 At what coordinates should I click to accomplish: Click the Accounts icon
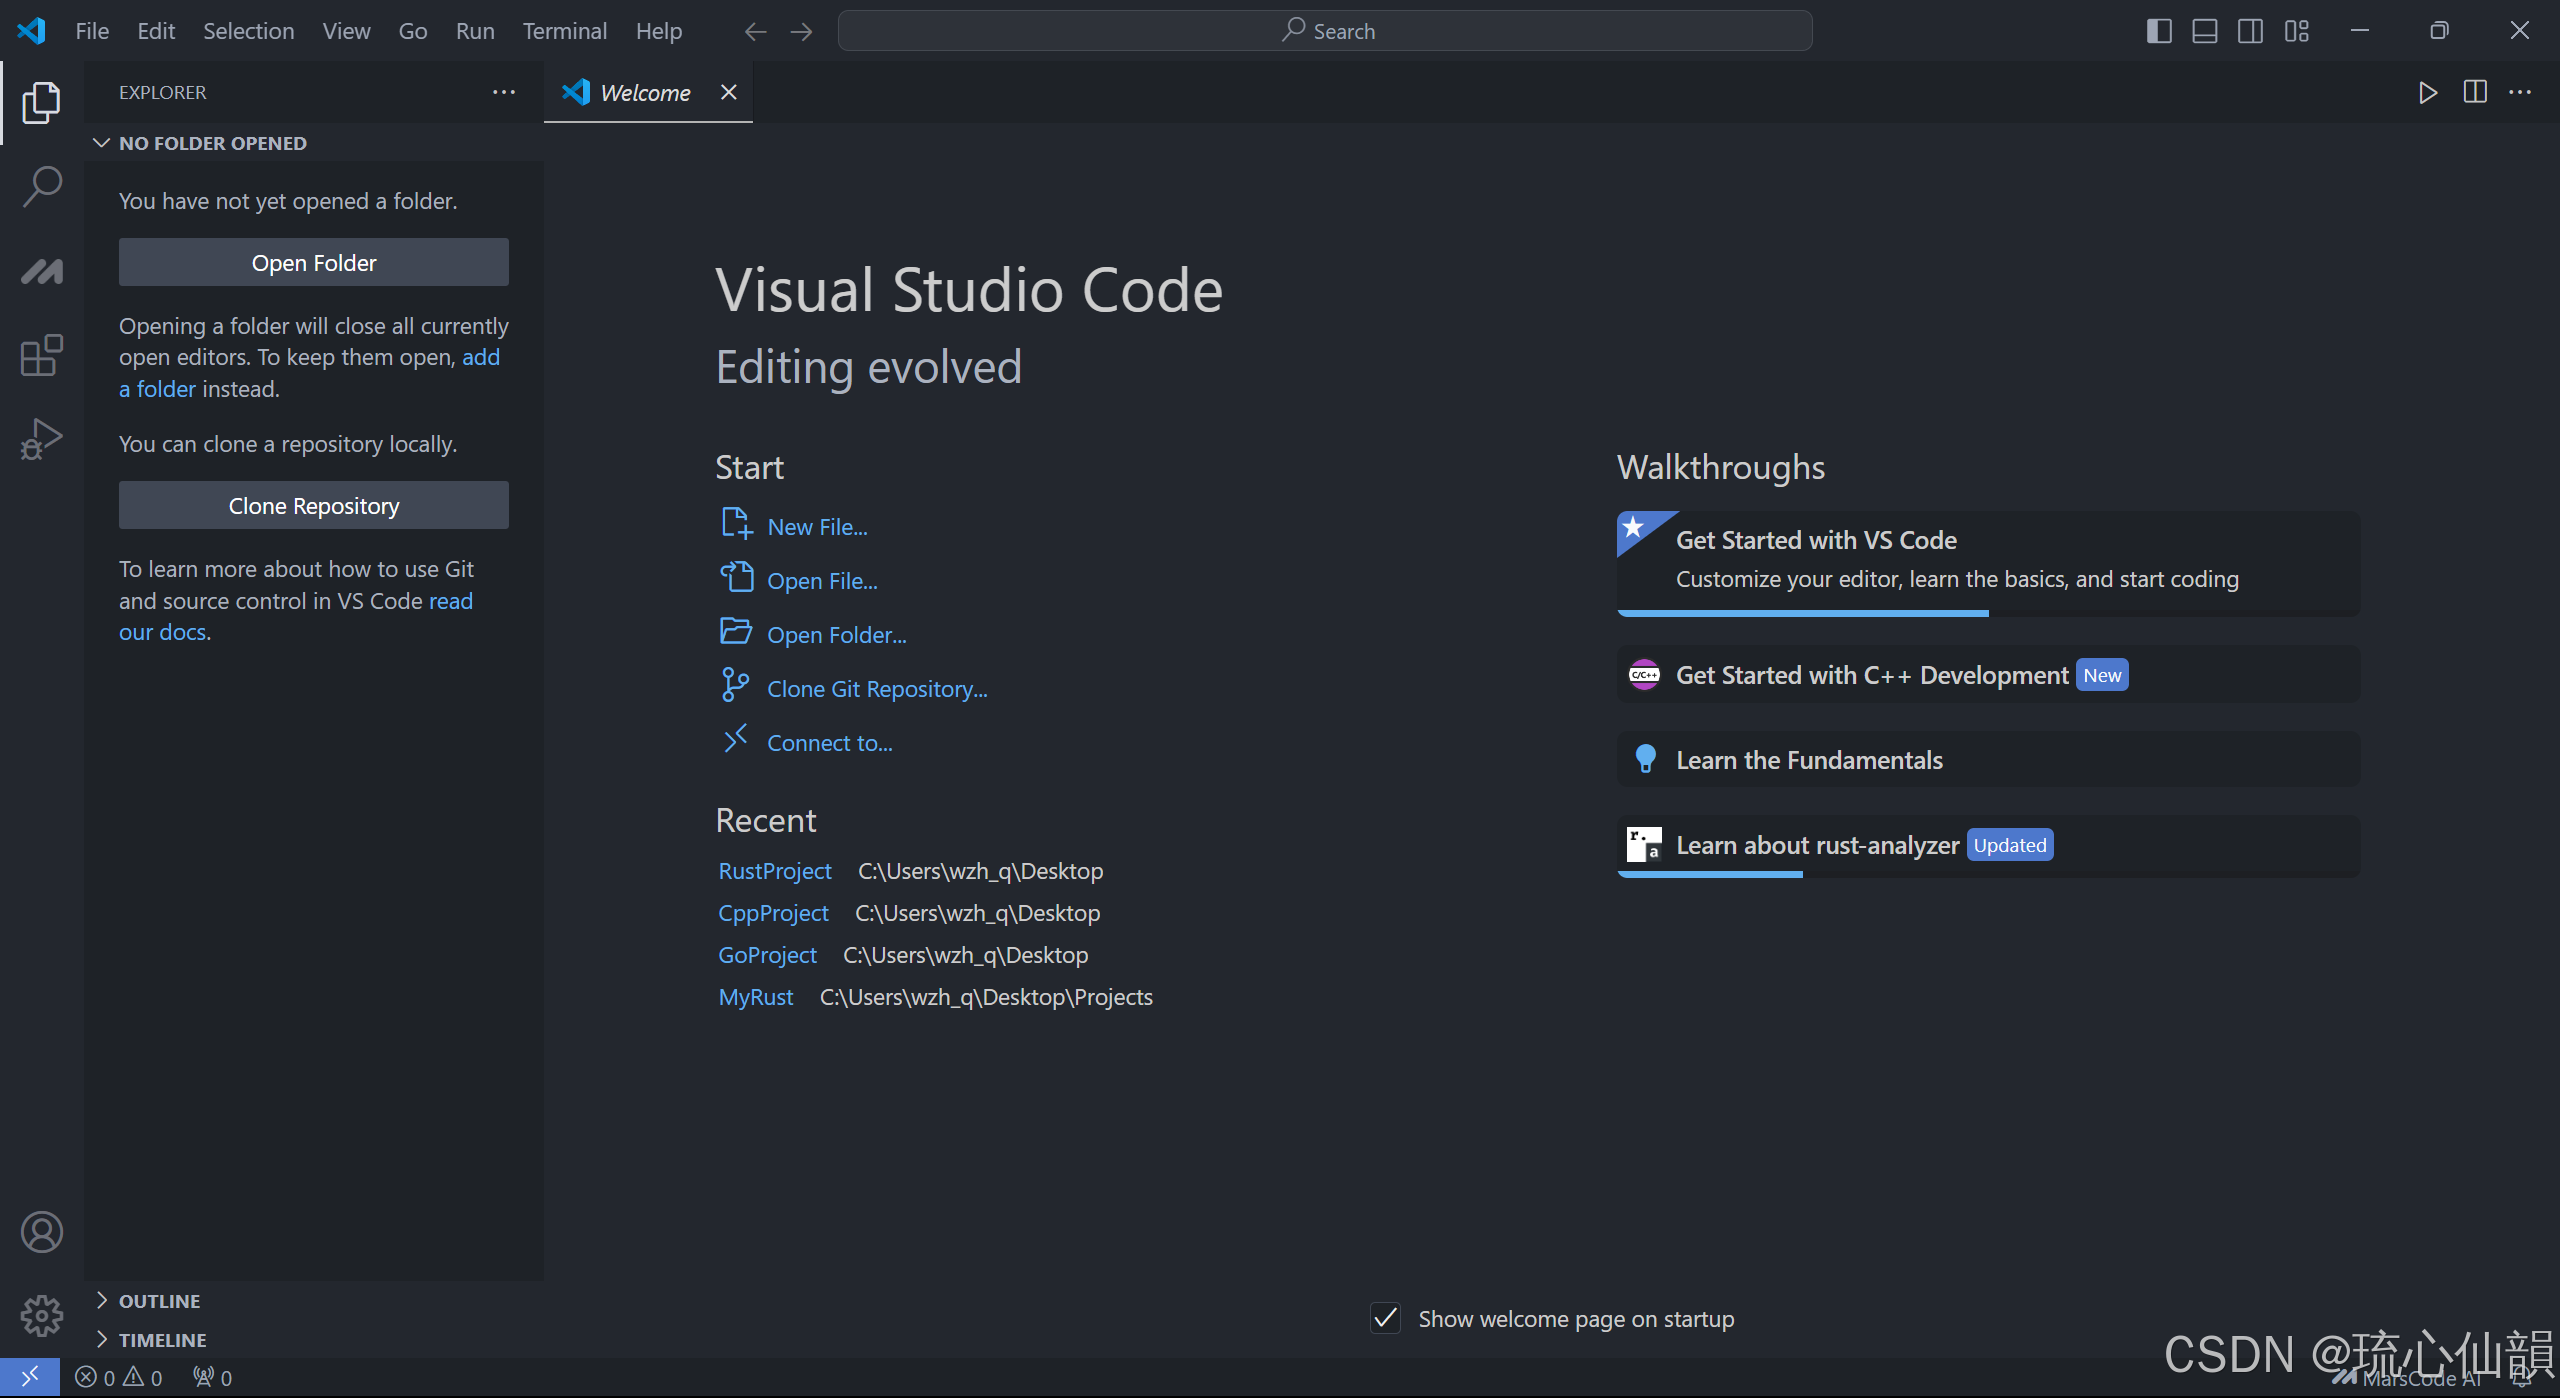pos(42,1232)
